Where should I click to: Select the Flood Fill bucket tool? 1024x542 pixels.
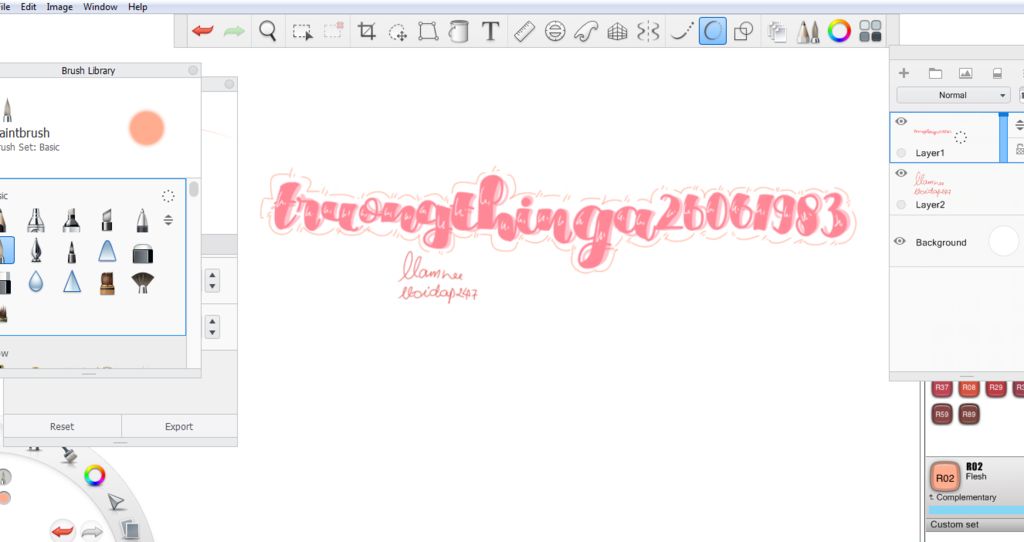459,31
